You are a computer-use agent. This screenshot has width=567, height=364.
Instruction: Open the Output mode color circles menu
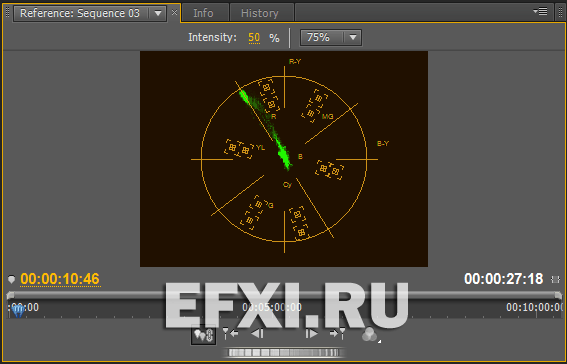370,335
